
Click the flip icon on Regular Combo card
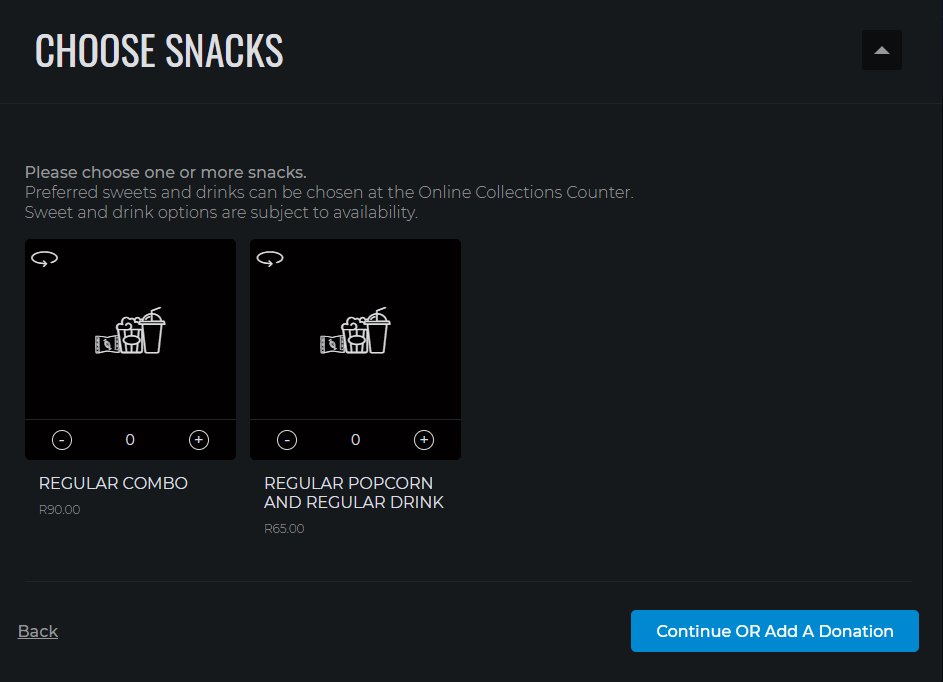click(45, 259)
